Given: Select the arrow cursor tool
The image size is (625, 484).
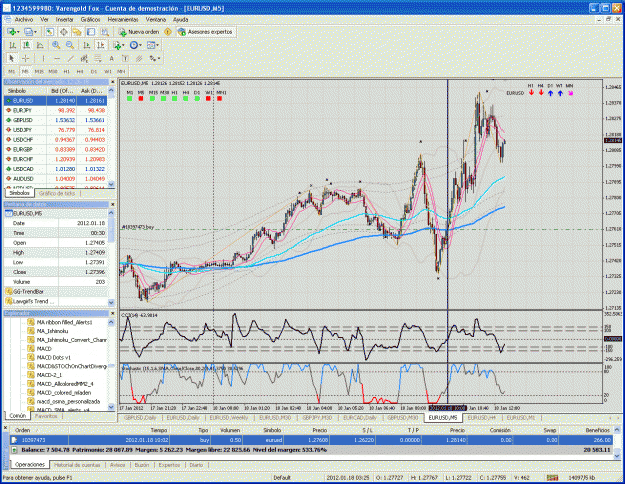Looking at the screenshot, I should tap(12, 59).
